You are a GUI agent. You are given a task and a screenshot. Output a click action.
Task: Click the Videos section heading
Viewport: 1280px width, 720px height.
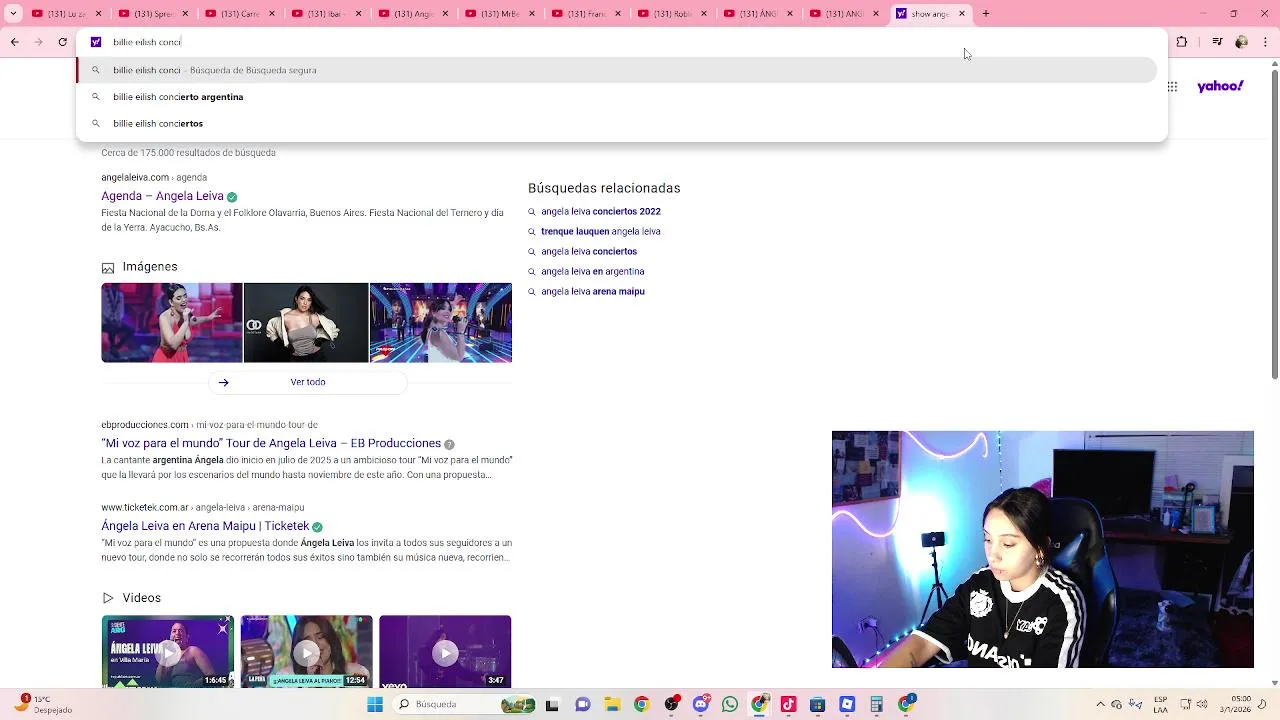(x=141, y=598)
